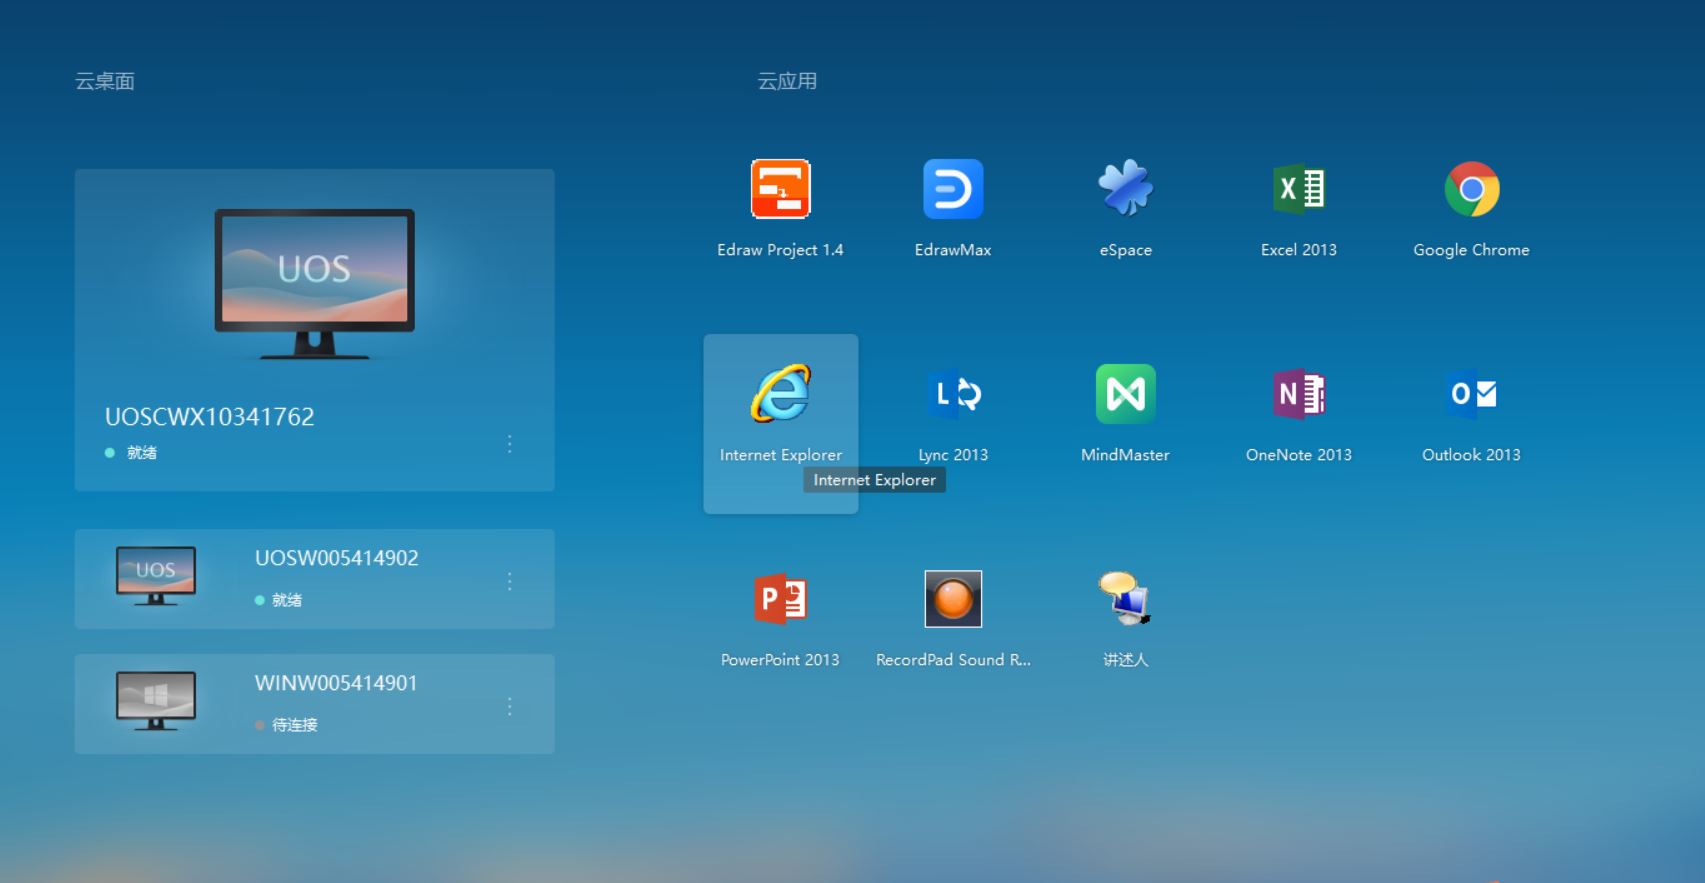The image size is (1705, 883).
Task: Open the eSpace app icon
Action: point(1126,188)
